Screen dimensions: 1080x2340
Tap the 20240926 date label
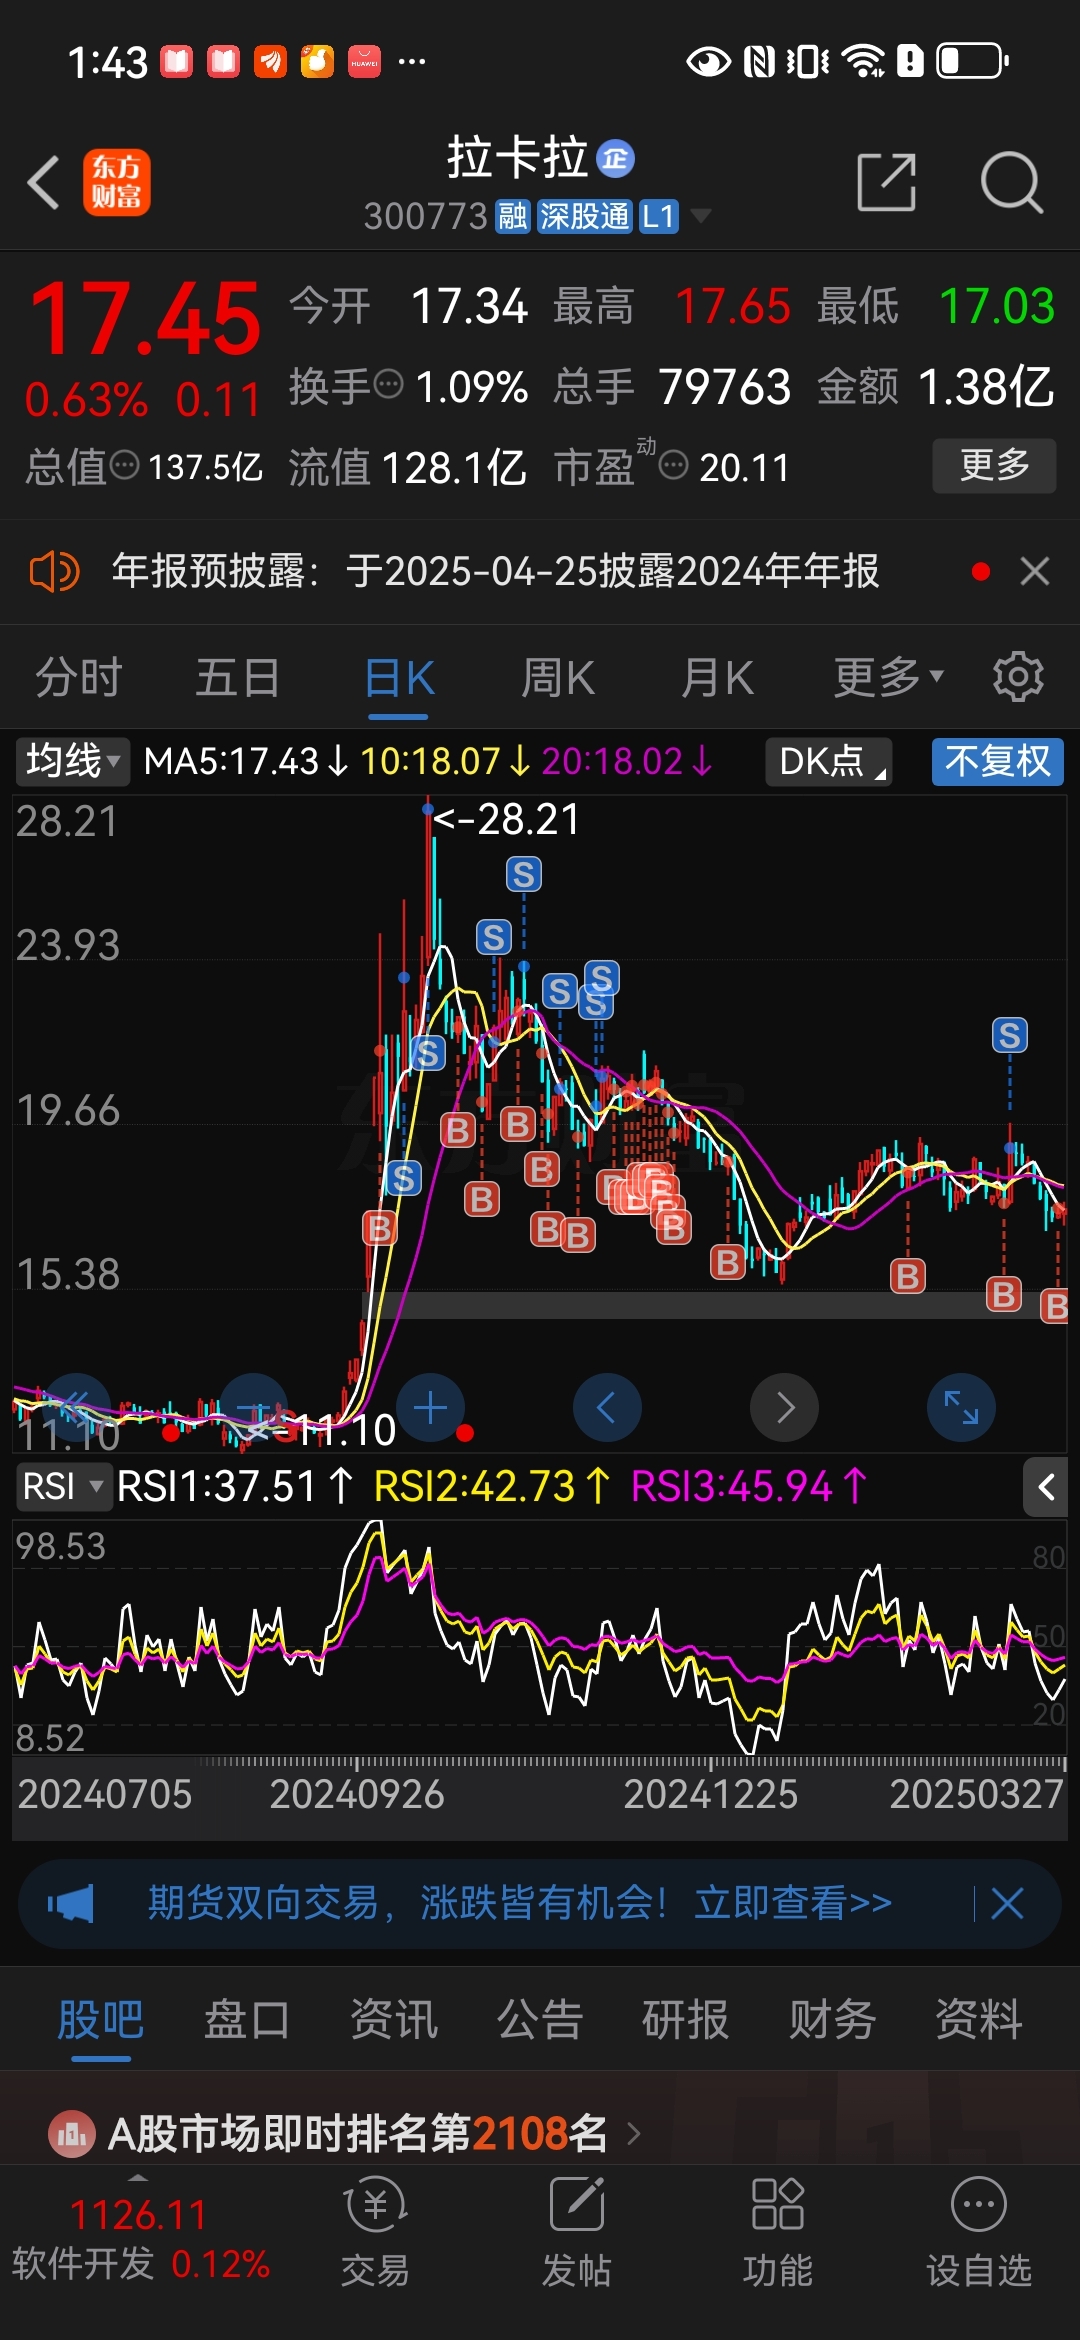(357, 1794)
